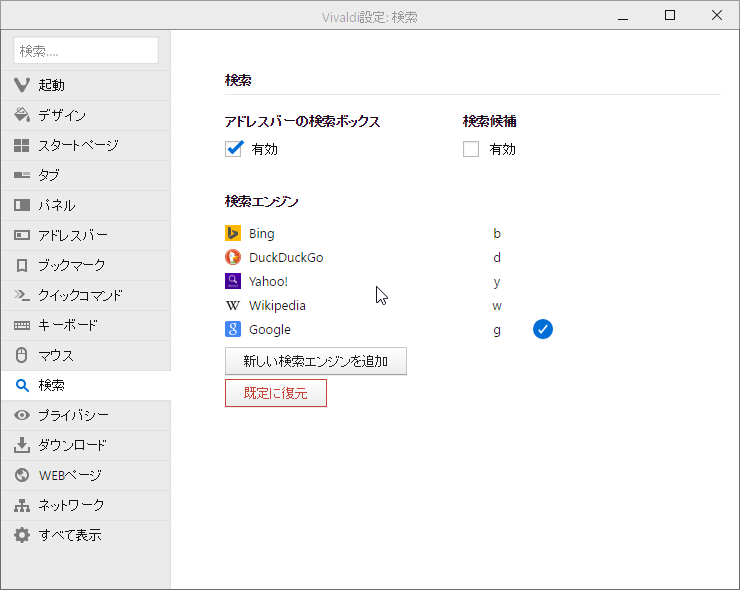Click the grid icon beside スタートページ
This screenshot has height=590, width=740.
click(22, 145)
